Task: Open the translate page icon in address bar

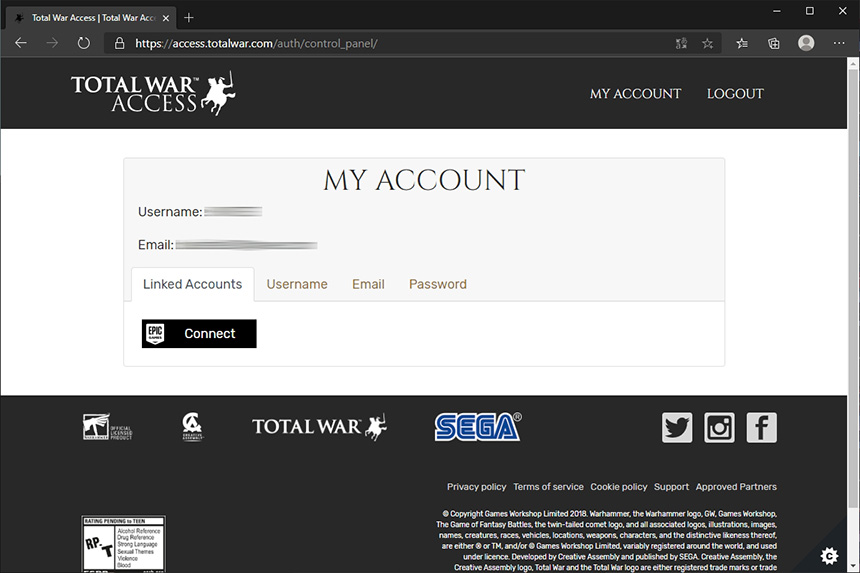Action: point(681,43)
